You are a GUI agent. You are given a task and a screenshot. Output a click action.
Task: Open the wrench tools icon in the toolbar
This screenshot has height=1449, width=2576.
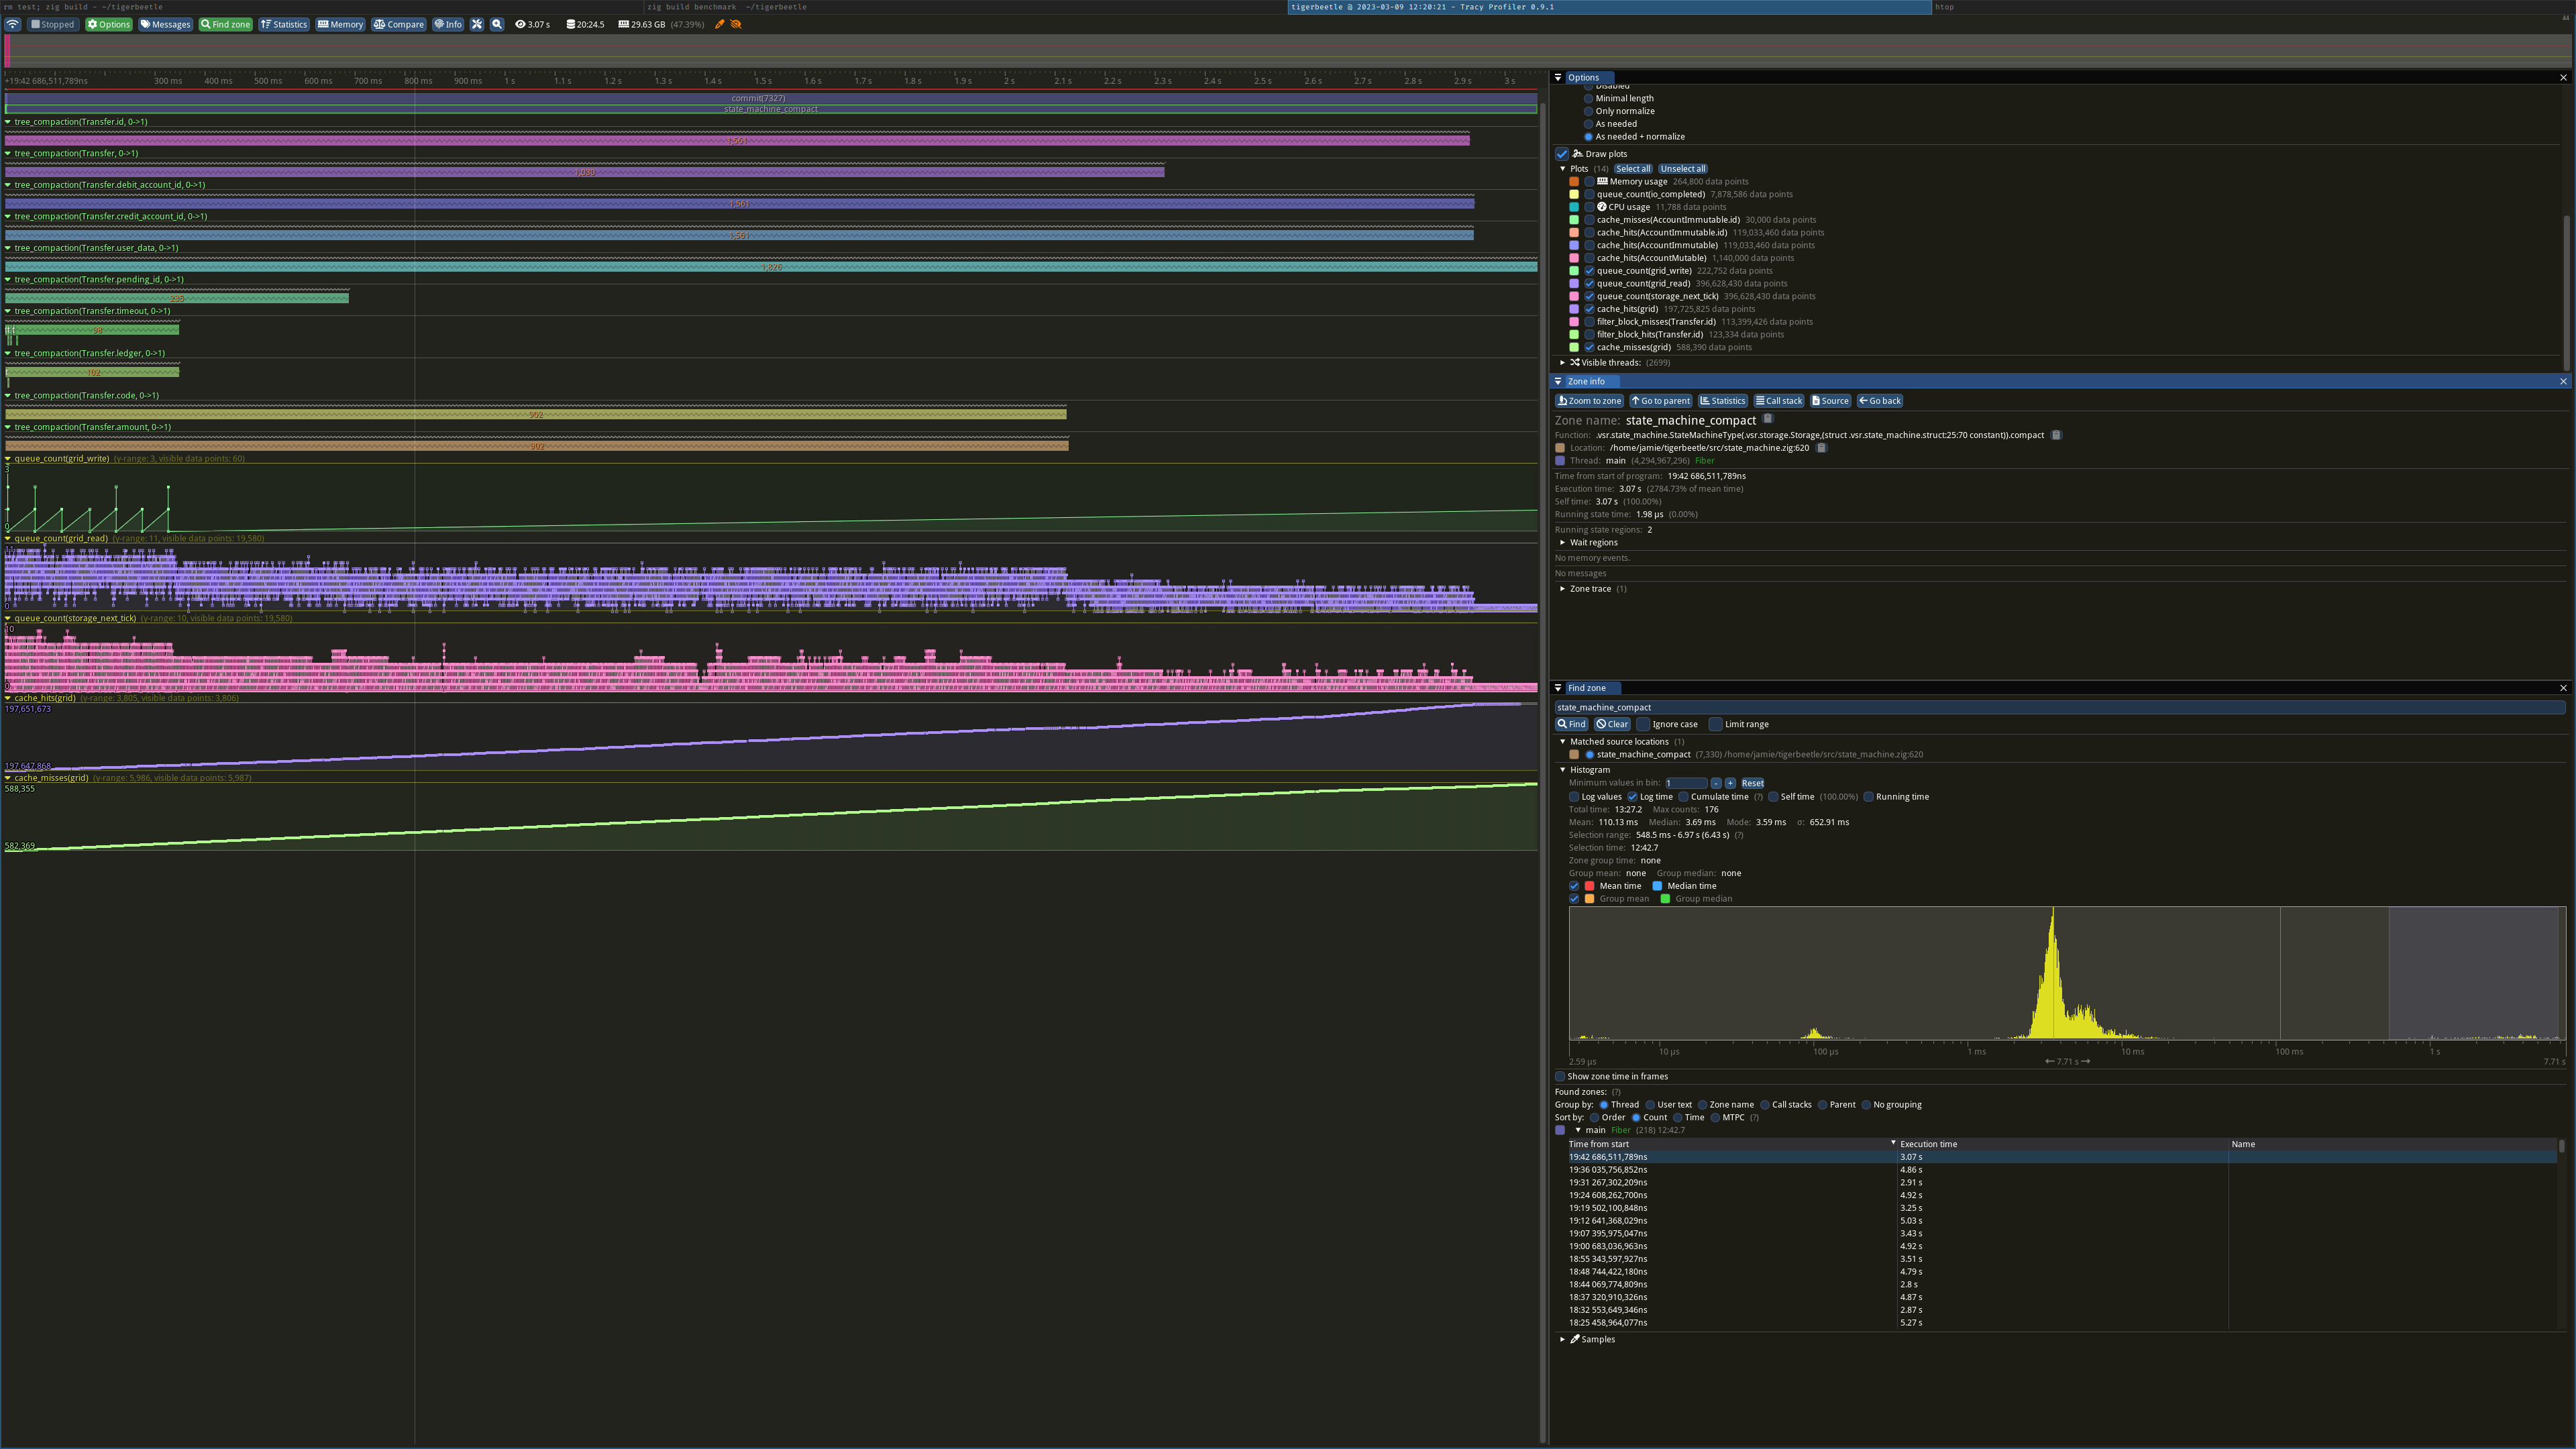coord(477,24)
